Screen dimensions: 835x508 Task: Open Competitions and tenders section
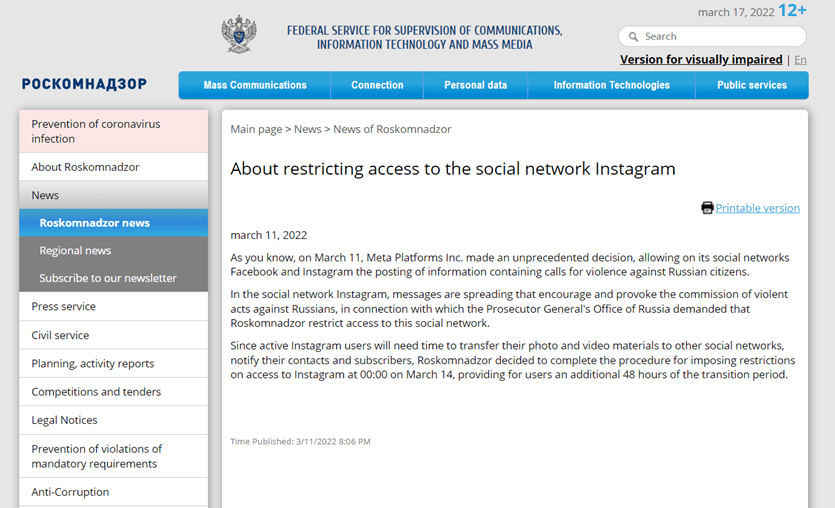[x=113, y=392]
